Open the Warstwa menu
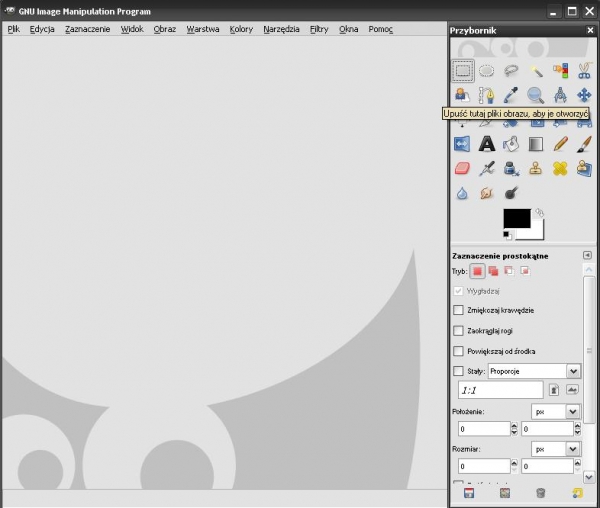The width and height of the screenshot is (600, 508). pyautogui.click(x=202, y=29)
